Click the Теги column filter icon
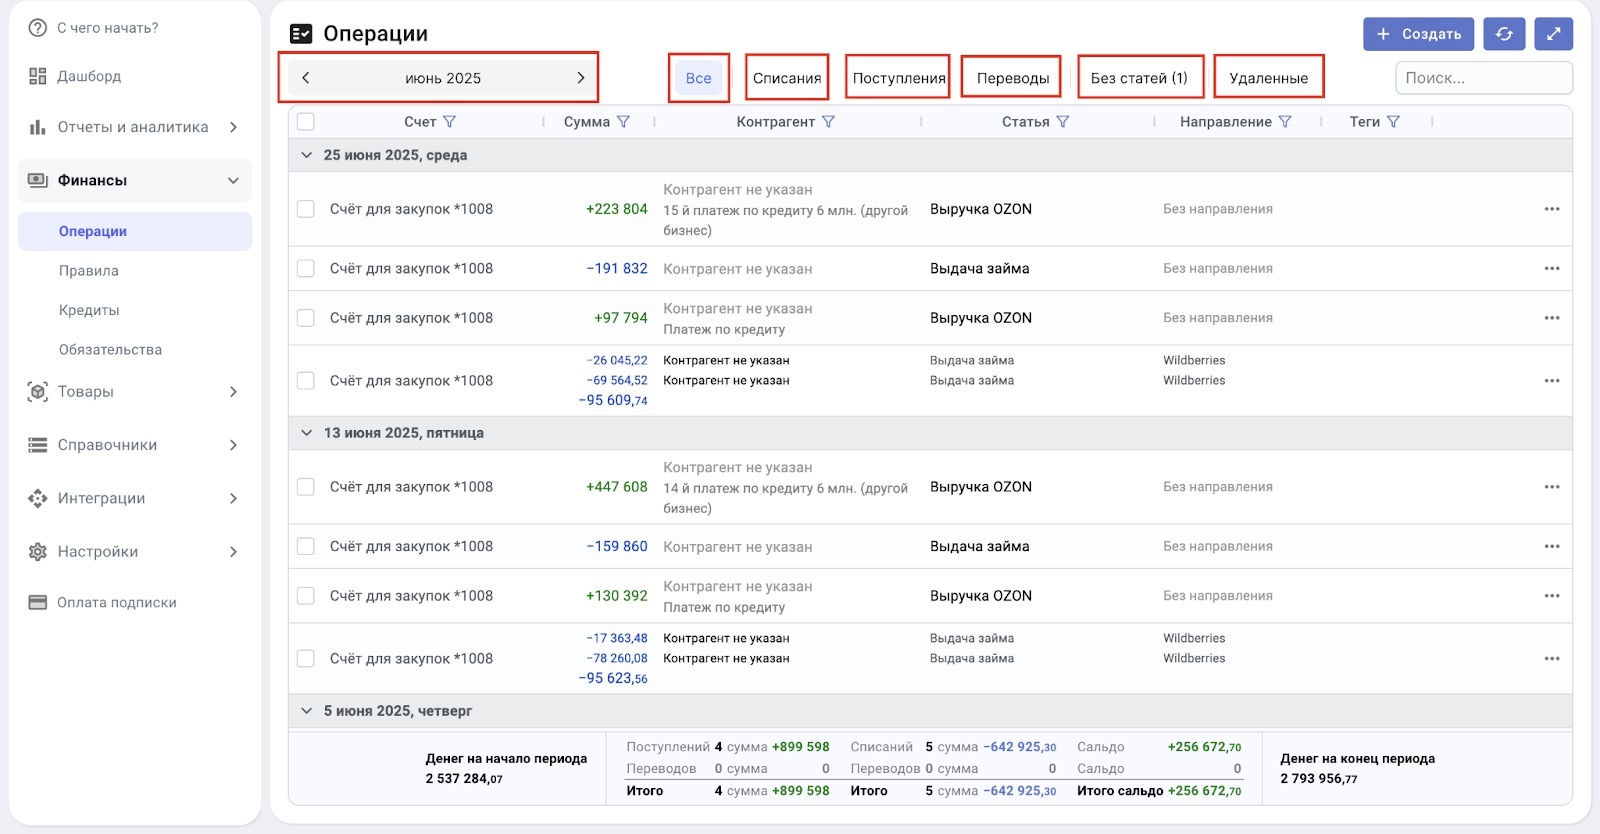 point(1393,122)
